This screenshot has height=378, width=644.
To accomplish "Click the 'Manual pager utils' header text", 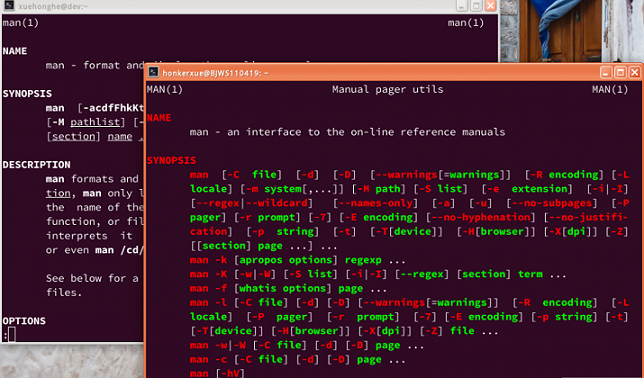I will click(388, 89).
